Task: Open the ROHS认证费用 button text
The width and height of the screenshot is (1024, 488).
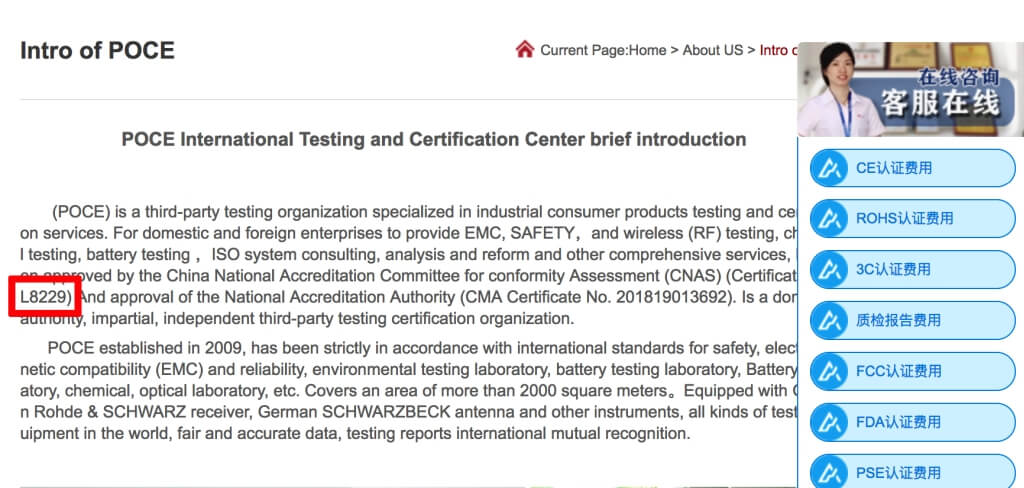Action: [904, 219]
